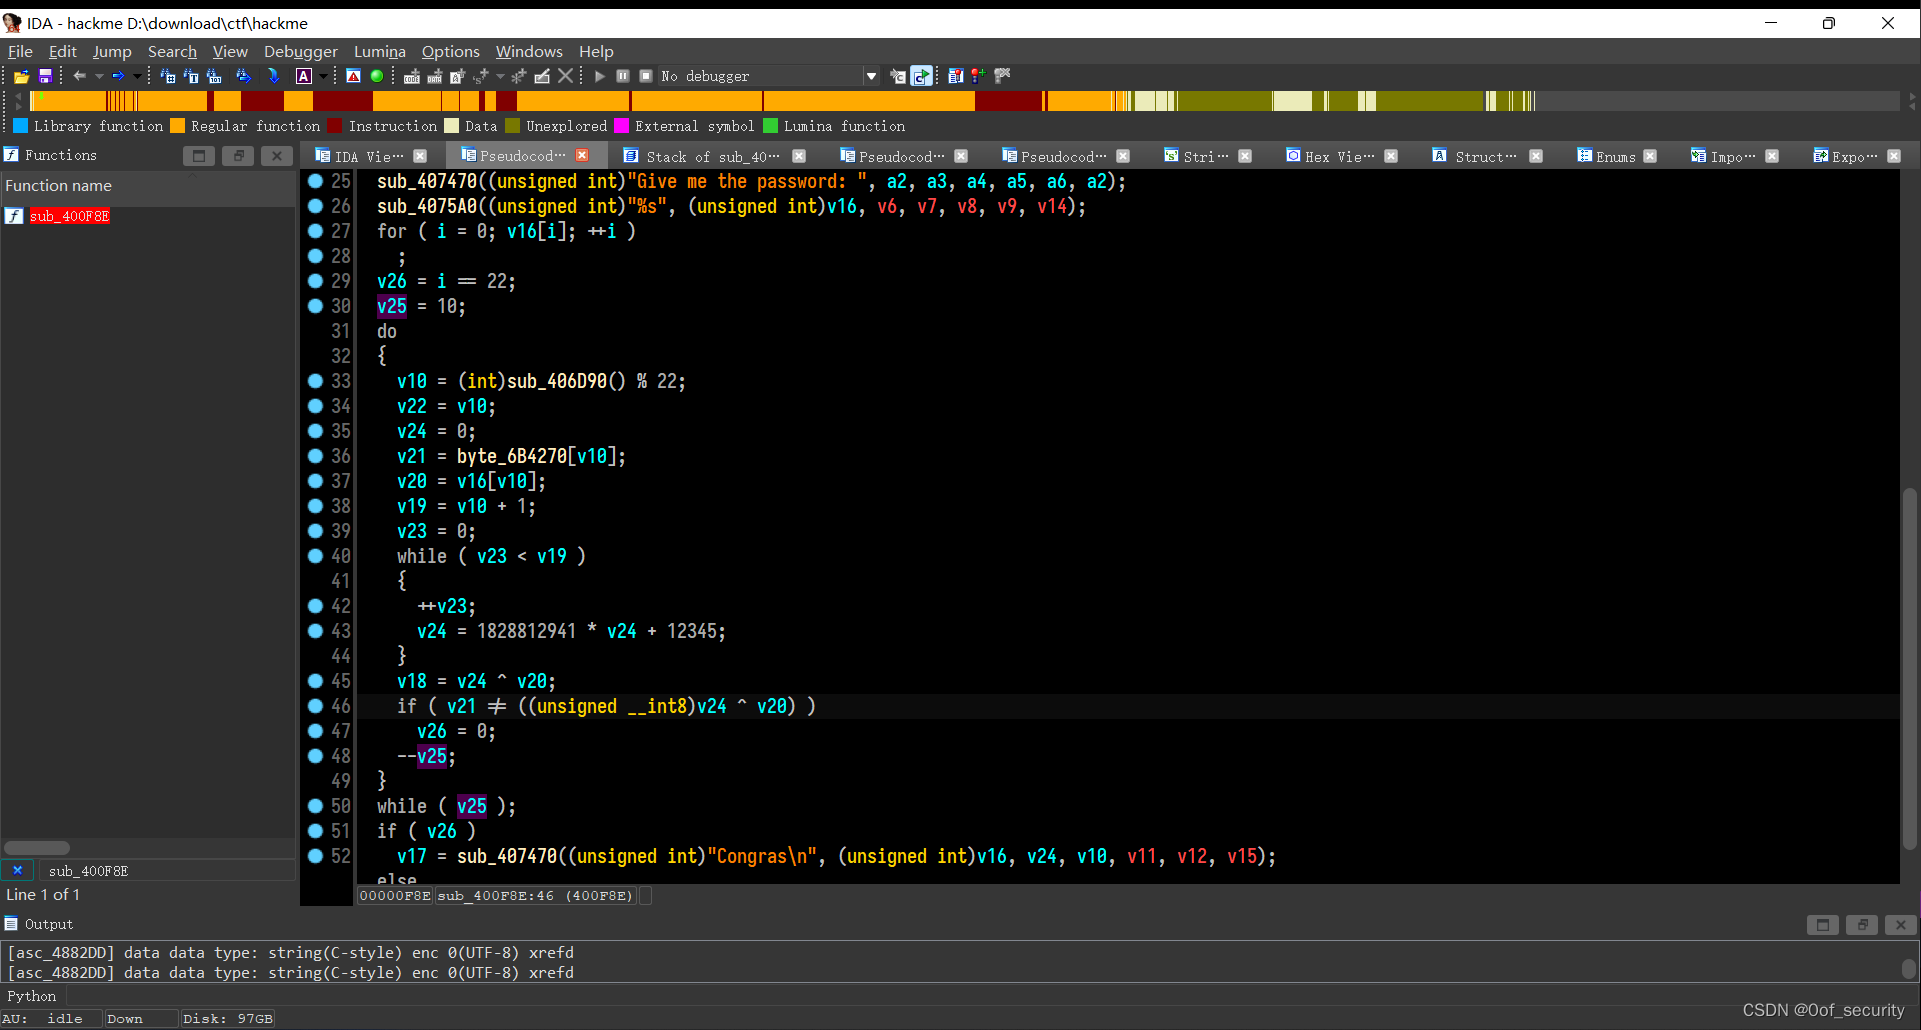Navigate forward using the forward arrow icon
This screenshot has width=1921, height=1030.
coord(118,75)
